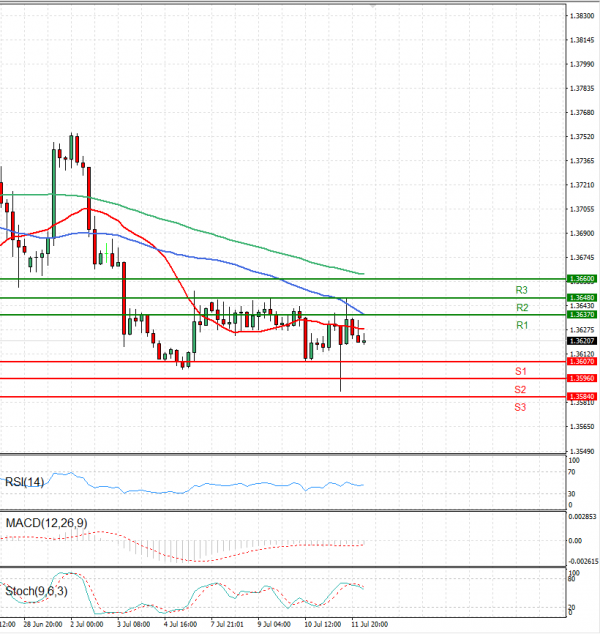Screen dimensions: 600x634
Task: Click the RSI(14) indicator label
Action: [x=24, y=482]
